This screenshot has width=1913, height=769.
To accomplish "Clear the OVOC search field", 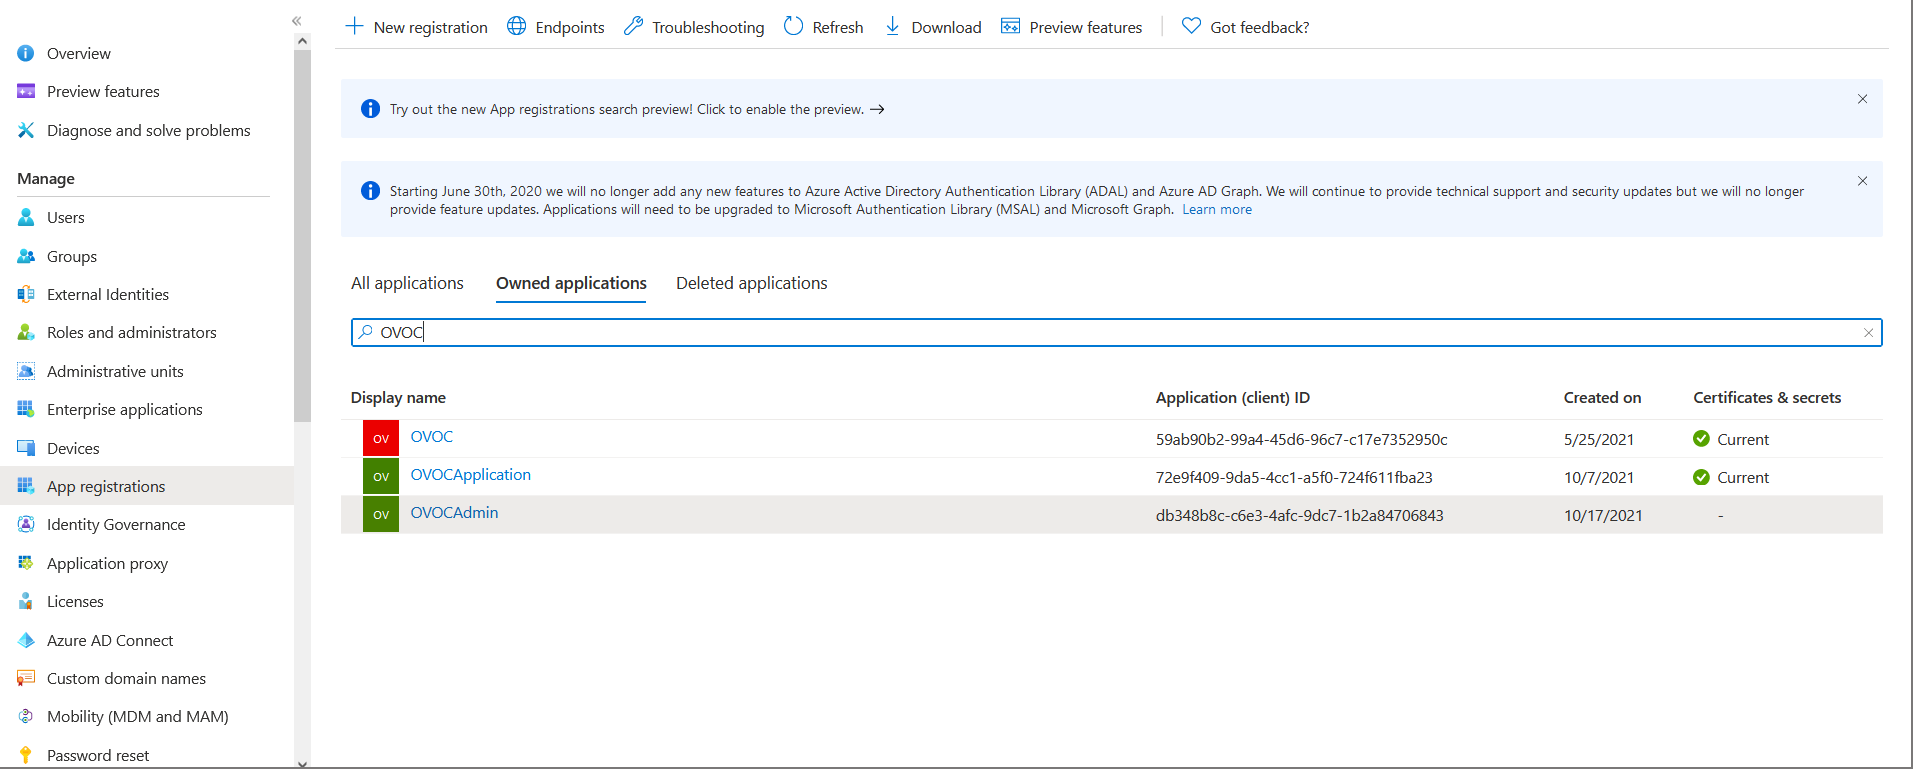I will coord(1868,333).
